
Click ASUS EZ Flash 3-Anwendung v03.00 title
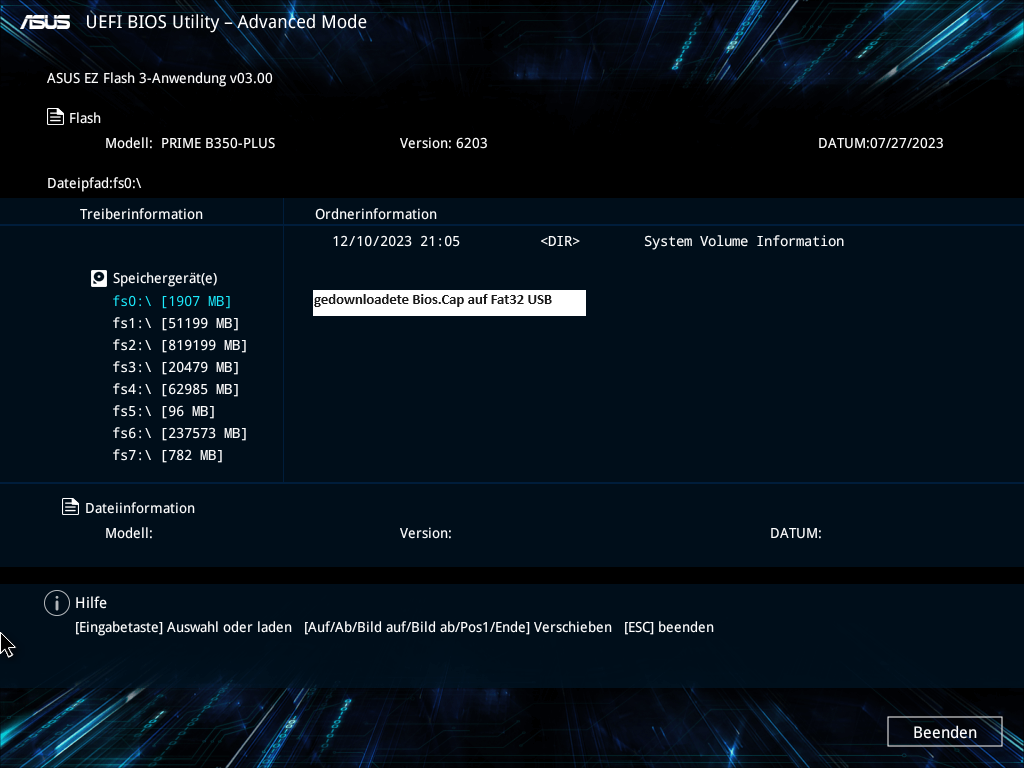coord(159,78)
